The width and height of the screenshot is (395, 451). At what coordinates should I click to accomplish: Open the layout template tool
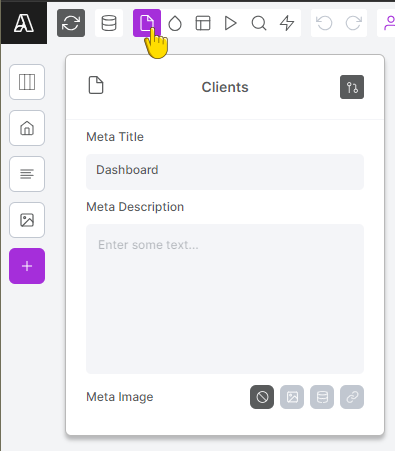click(203, 23)
